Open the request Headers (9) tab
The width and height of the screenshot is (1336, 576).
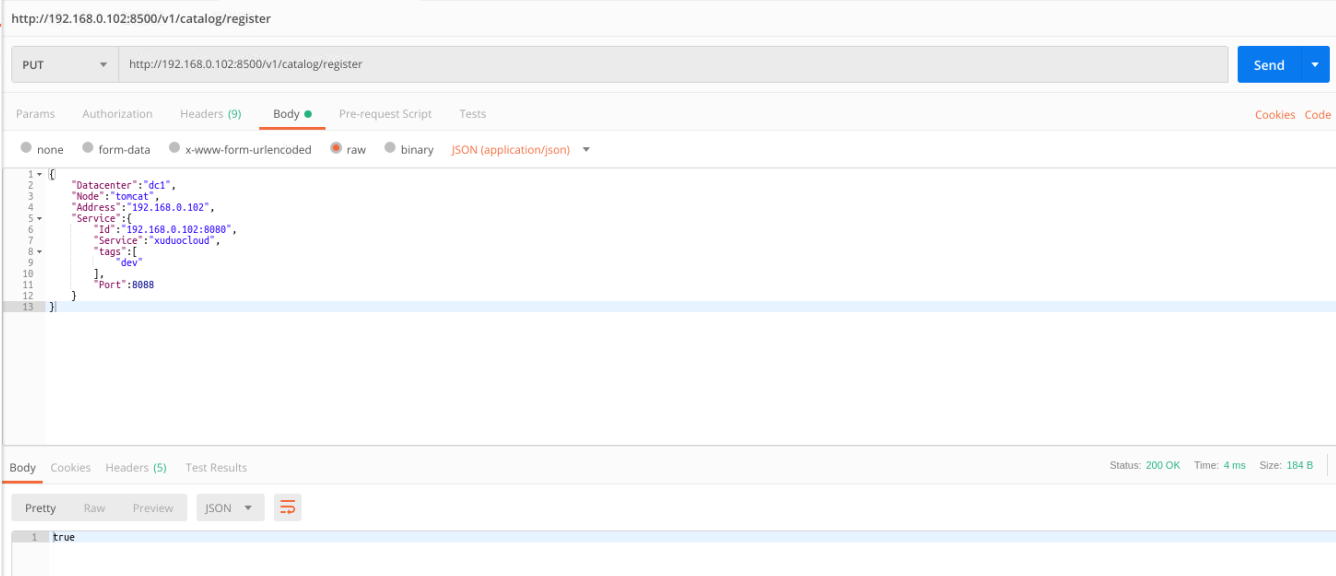click(x=210, y=114)
